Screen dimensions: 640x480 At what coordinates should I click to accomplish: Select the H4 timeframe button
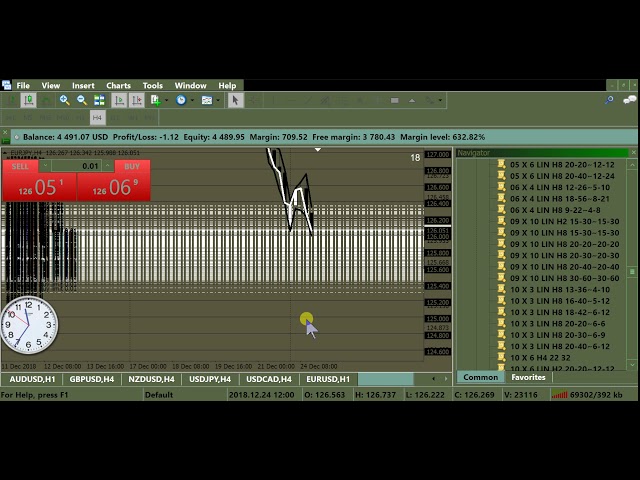(x=97, y=118)
